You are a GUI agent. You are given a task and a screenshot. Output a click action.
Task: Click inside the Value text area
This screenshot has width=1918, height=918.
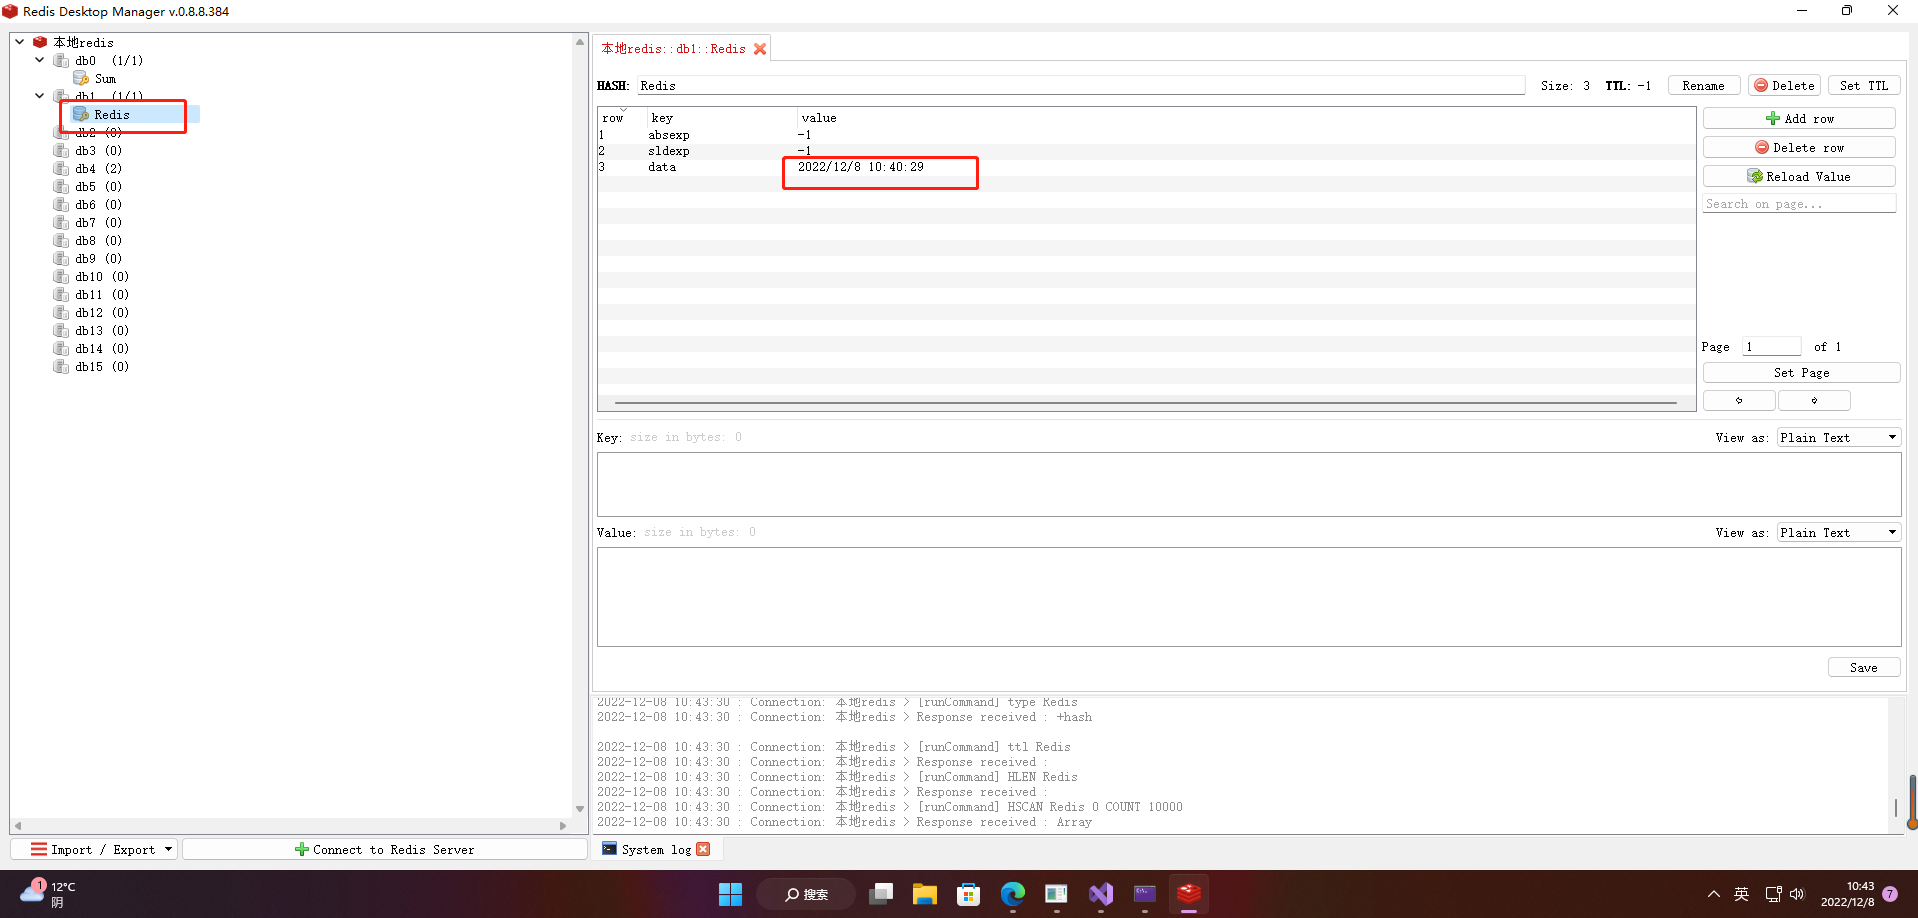[1248, 597]
